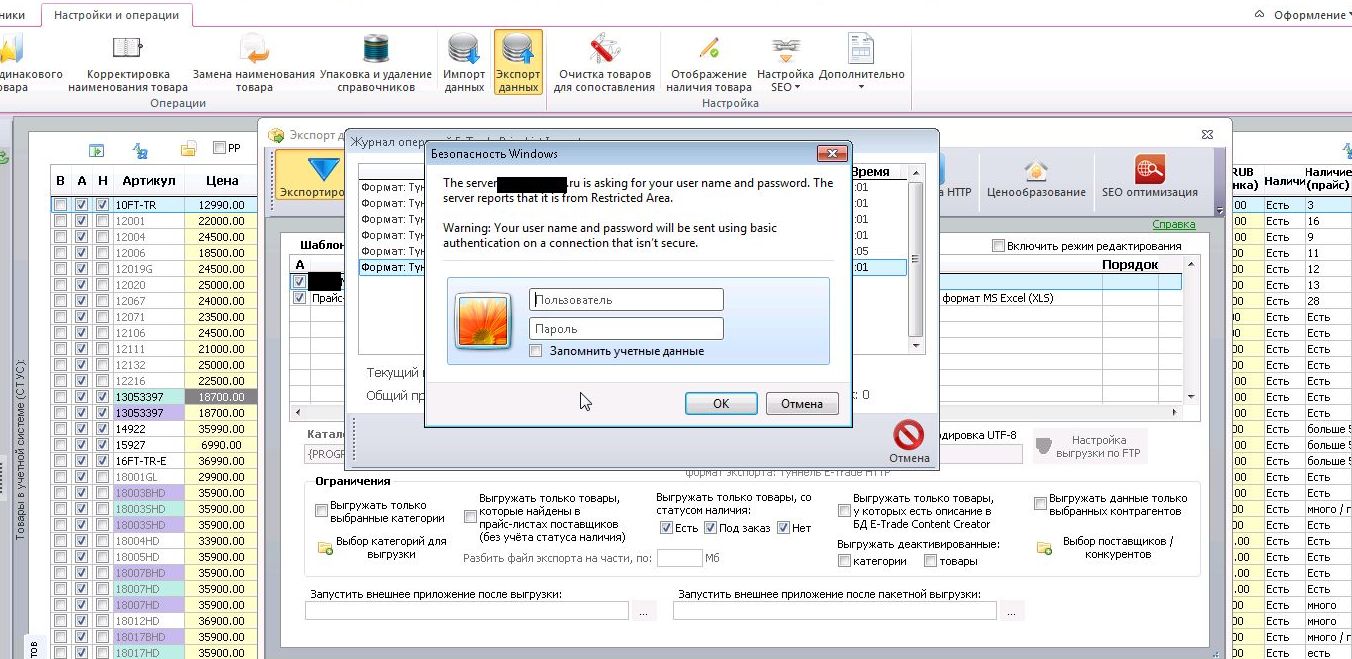Click the user tile flower picture in security dialog
The height and width of the screenshot is (659, 1352).
[x=483, y=321]
